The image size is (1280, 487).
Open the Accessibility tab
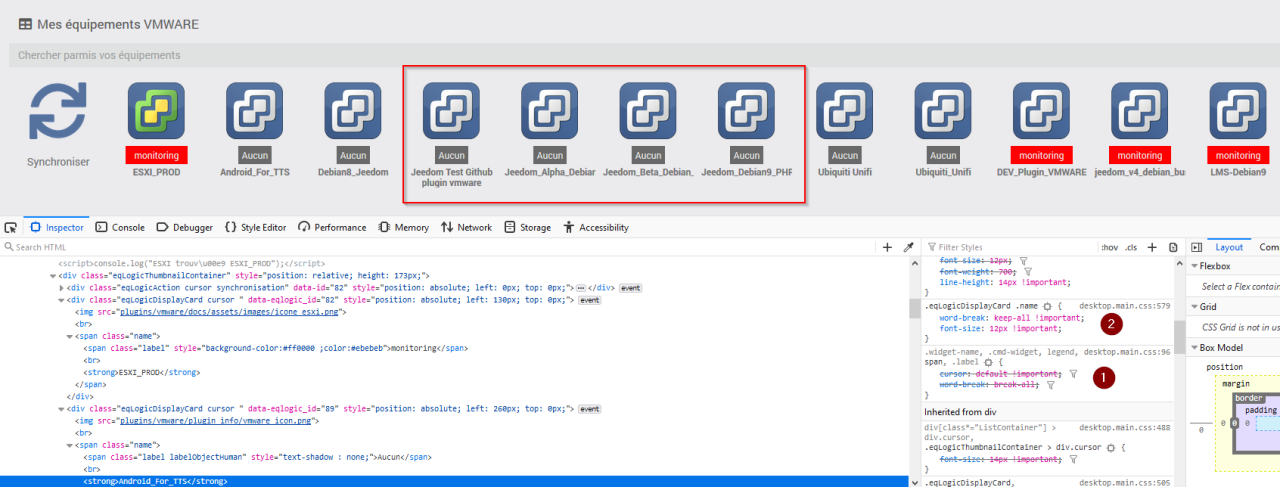click(x=596, y=227)
